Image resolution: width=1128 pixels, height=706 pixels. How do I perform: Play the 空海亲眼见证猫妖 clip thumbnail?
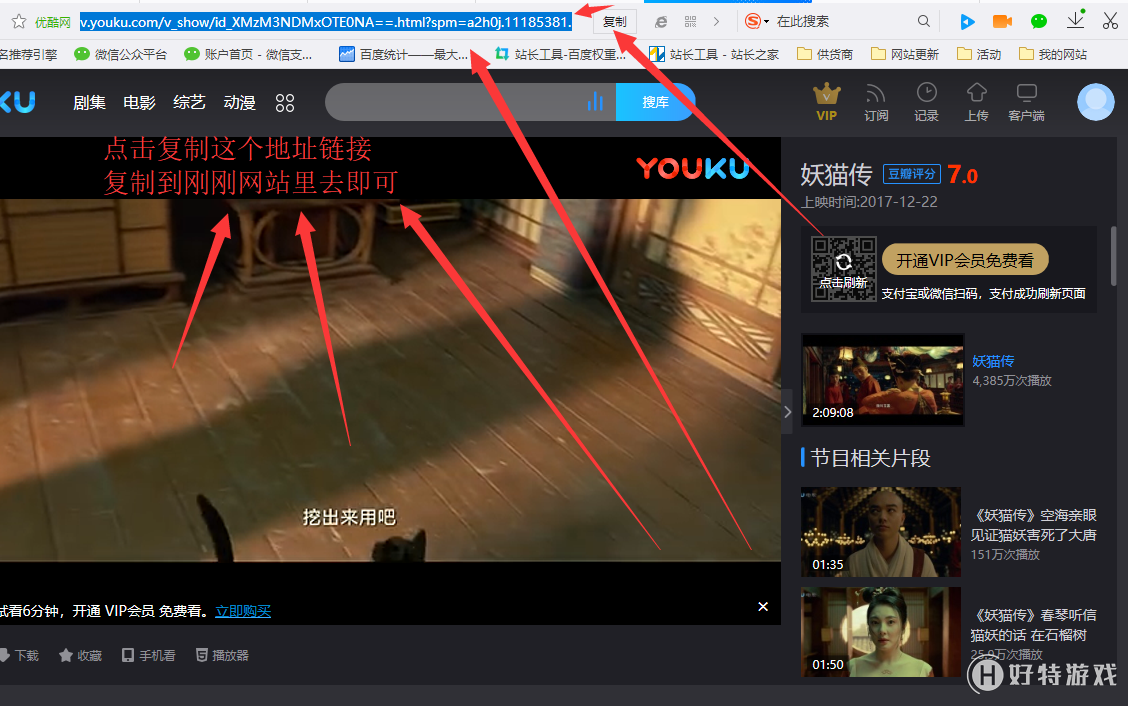pyautogui.click(x=881, y=532)
